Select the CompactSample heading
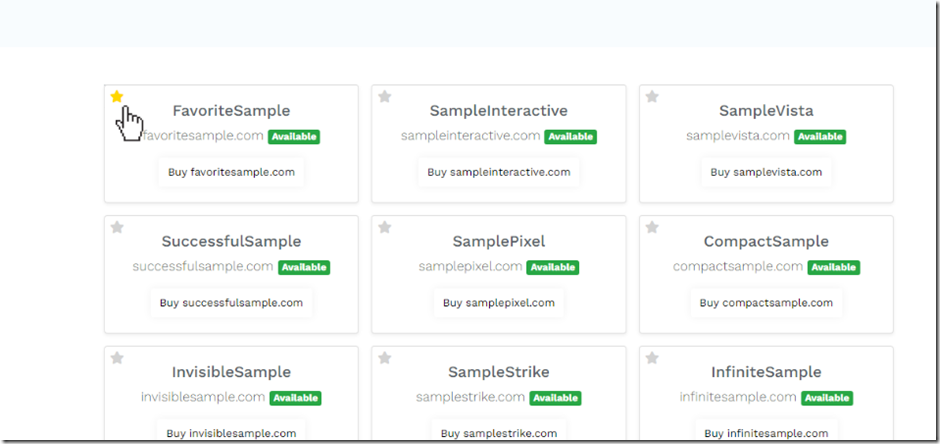Viewport: 940px width, 444px height. point(766,241)
